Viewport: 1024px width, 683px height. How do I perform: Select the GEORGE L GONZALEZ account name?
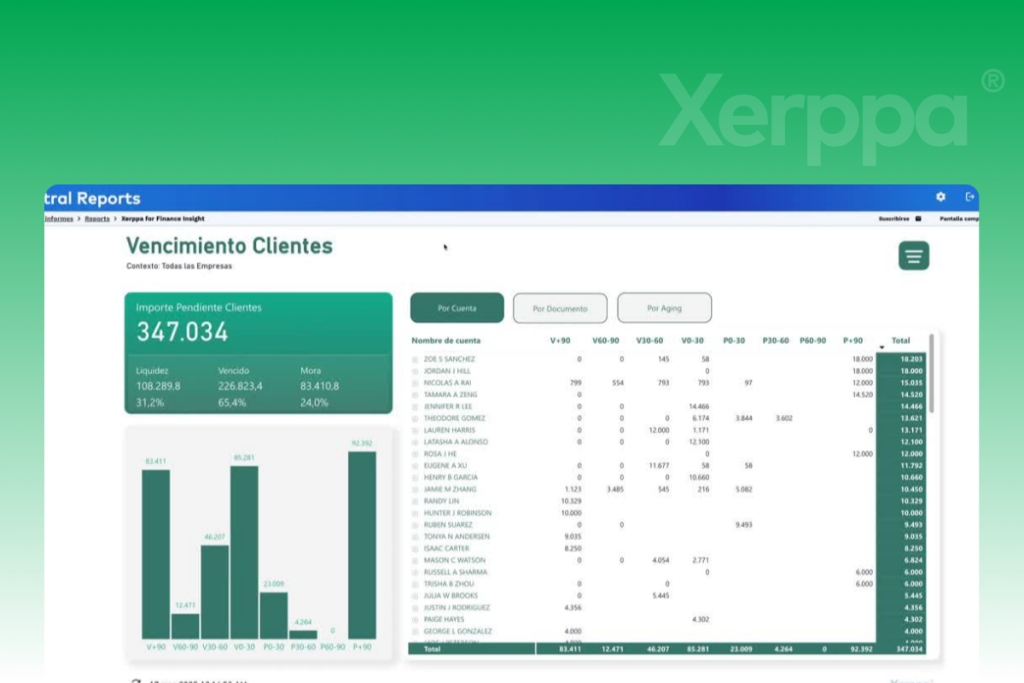tap(458, 631)
